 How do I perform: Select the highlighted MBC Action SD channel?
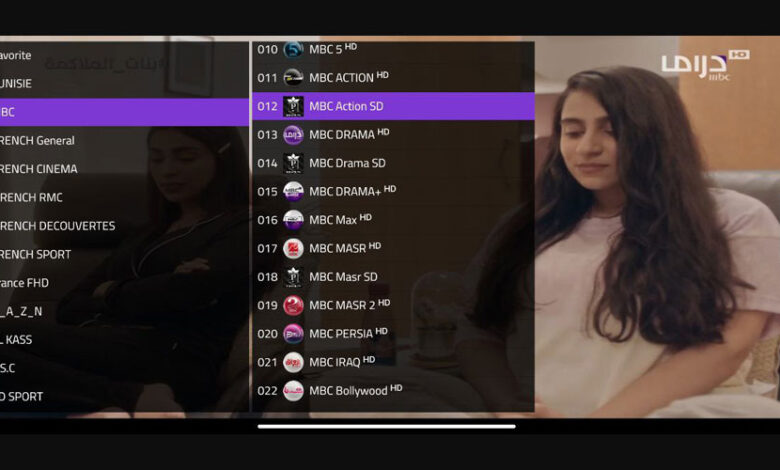(393, 106)
